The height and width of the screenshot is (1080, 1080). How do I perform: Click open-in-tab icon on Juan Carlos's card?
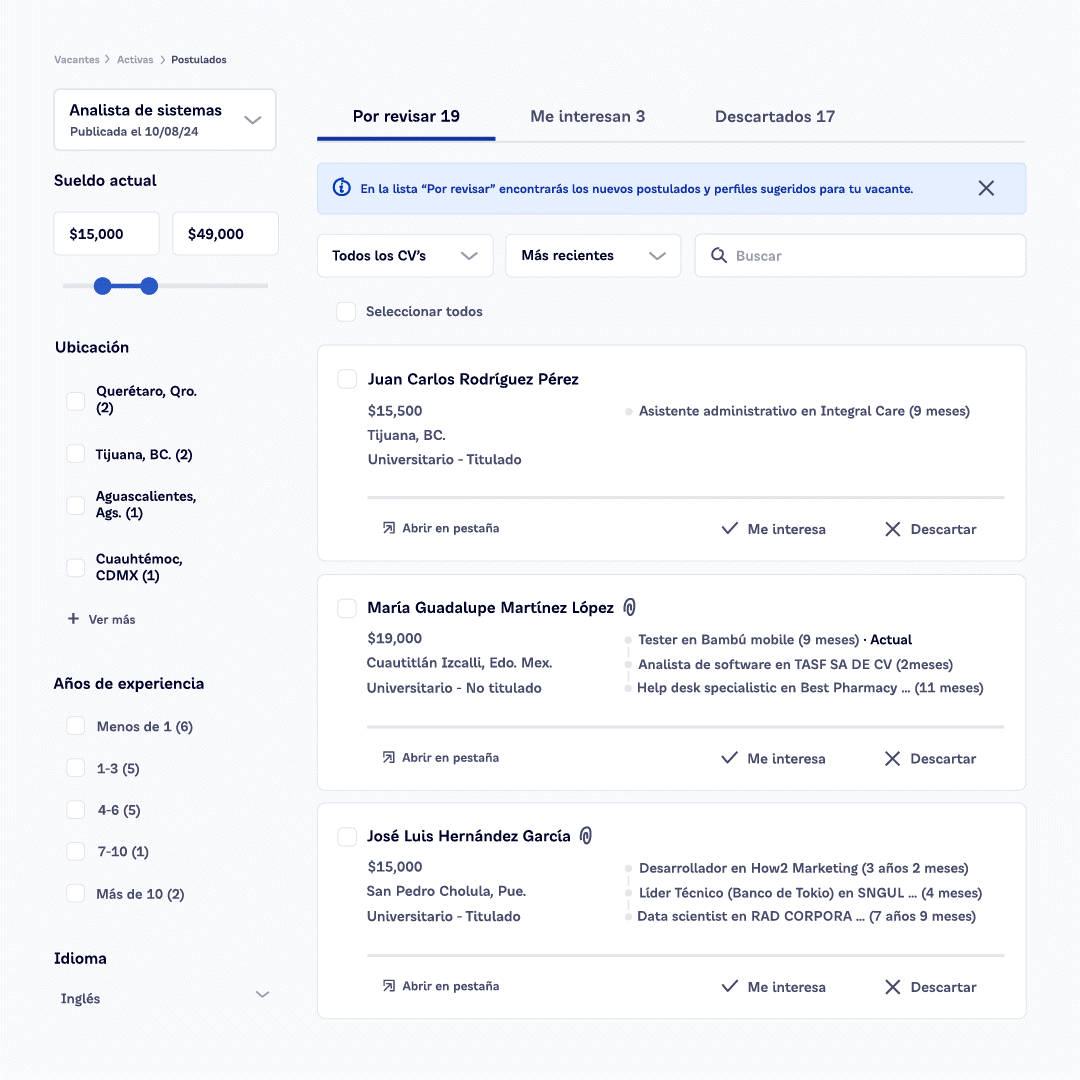click(x=388, y=528)
